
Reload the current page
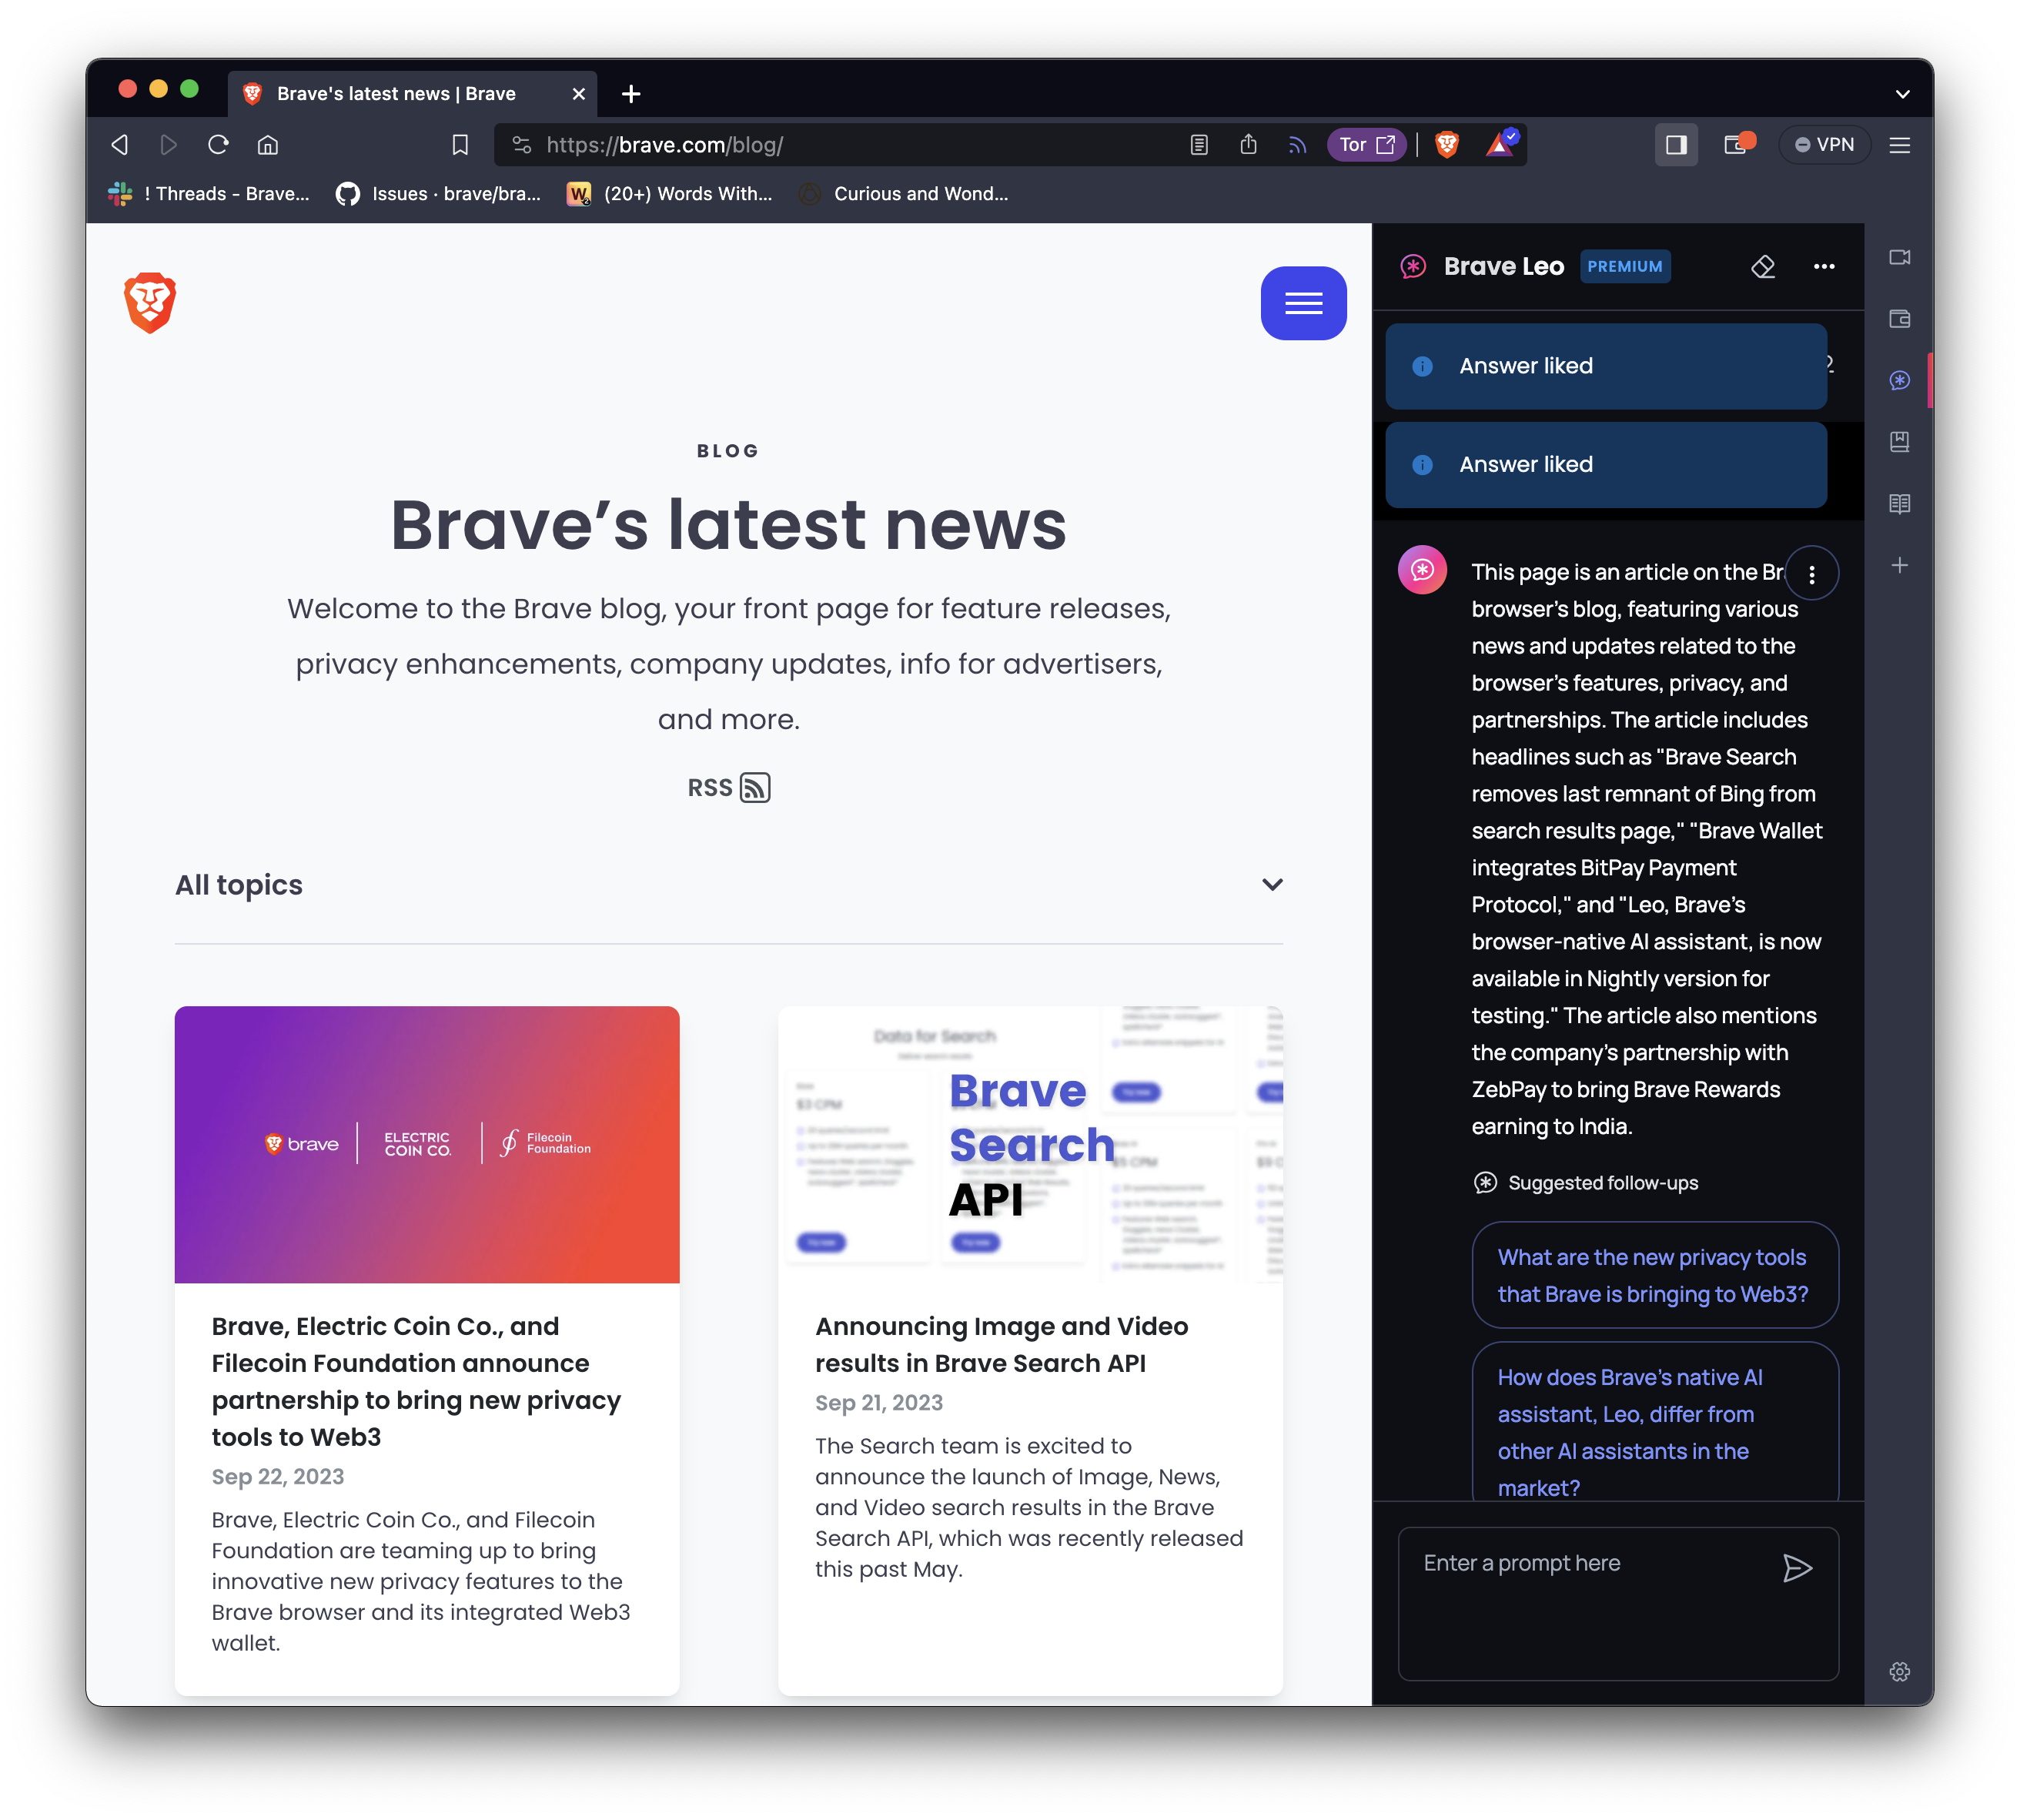coord(218,145)
